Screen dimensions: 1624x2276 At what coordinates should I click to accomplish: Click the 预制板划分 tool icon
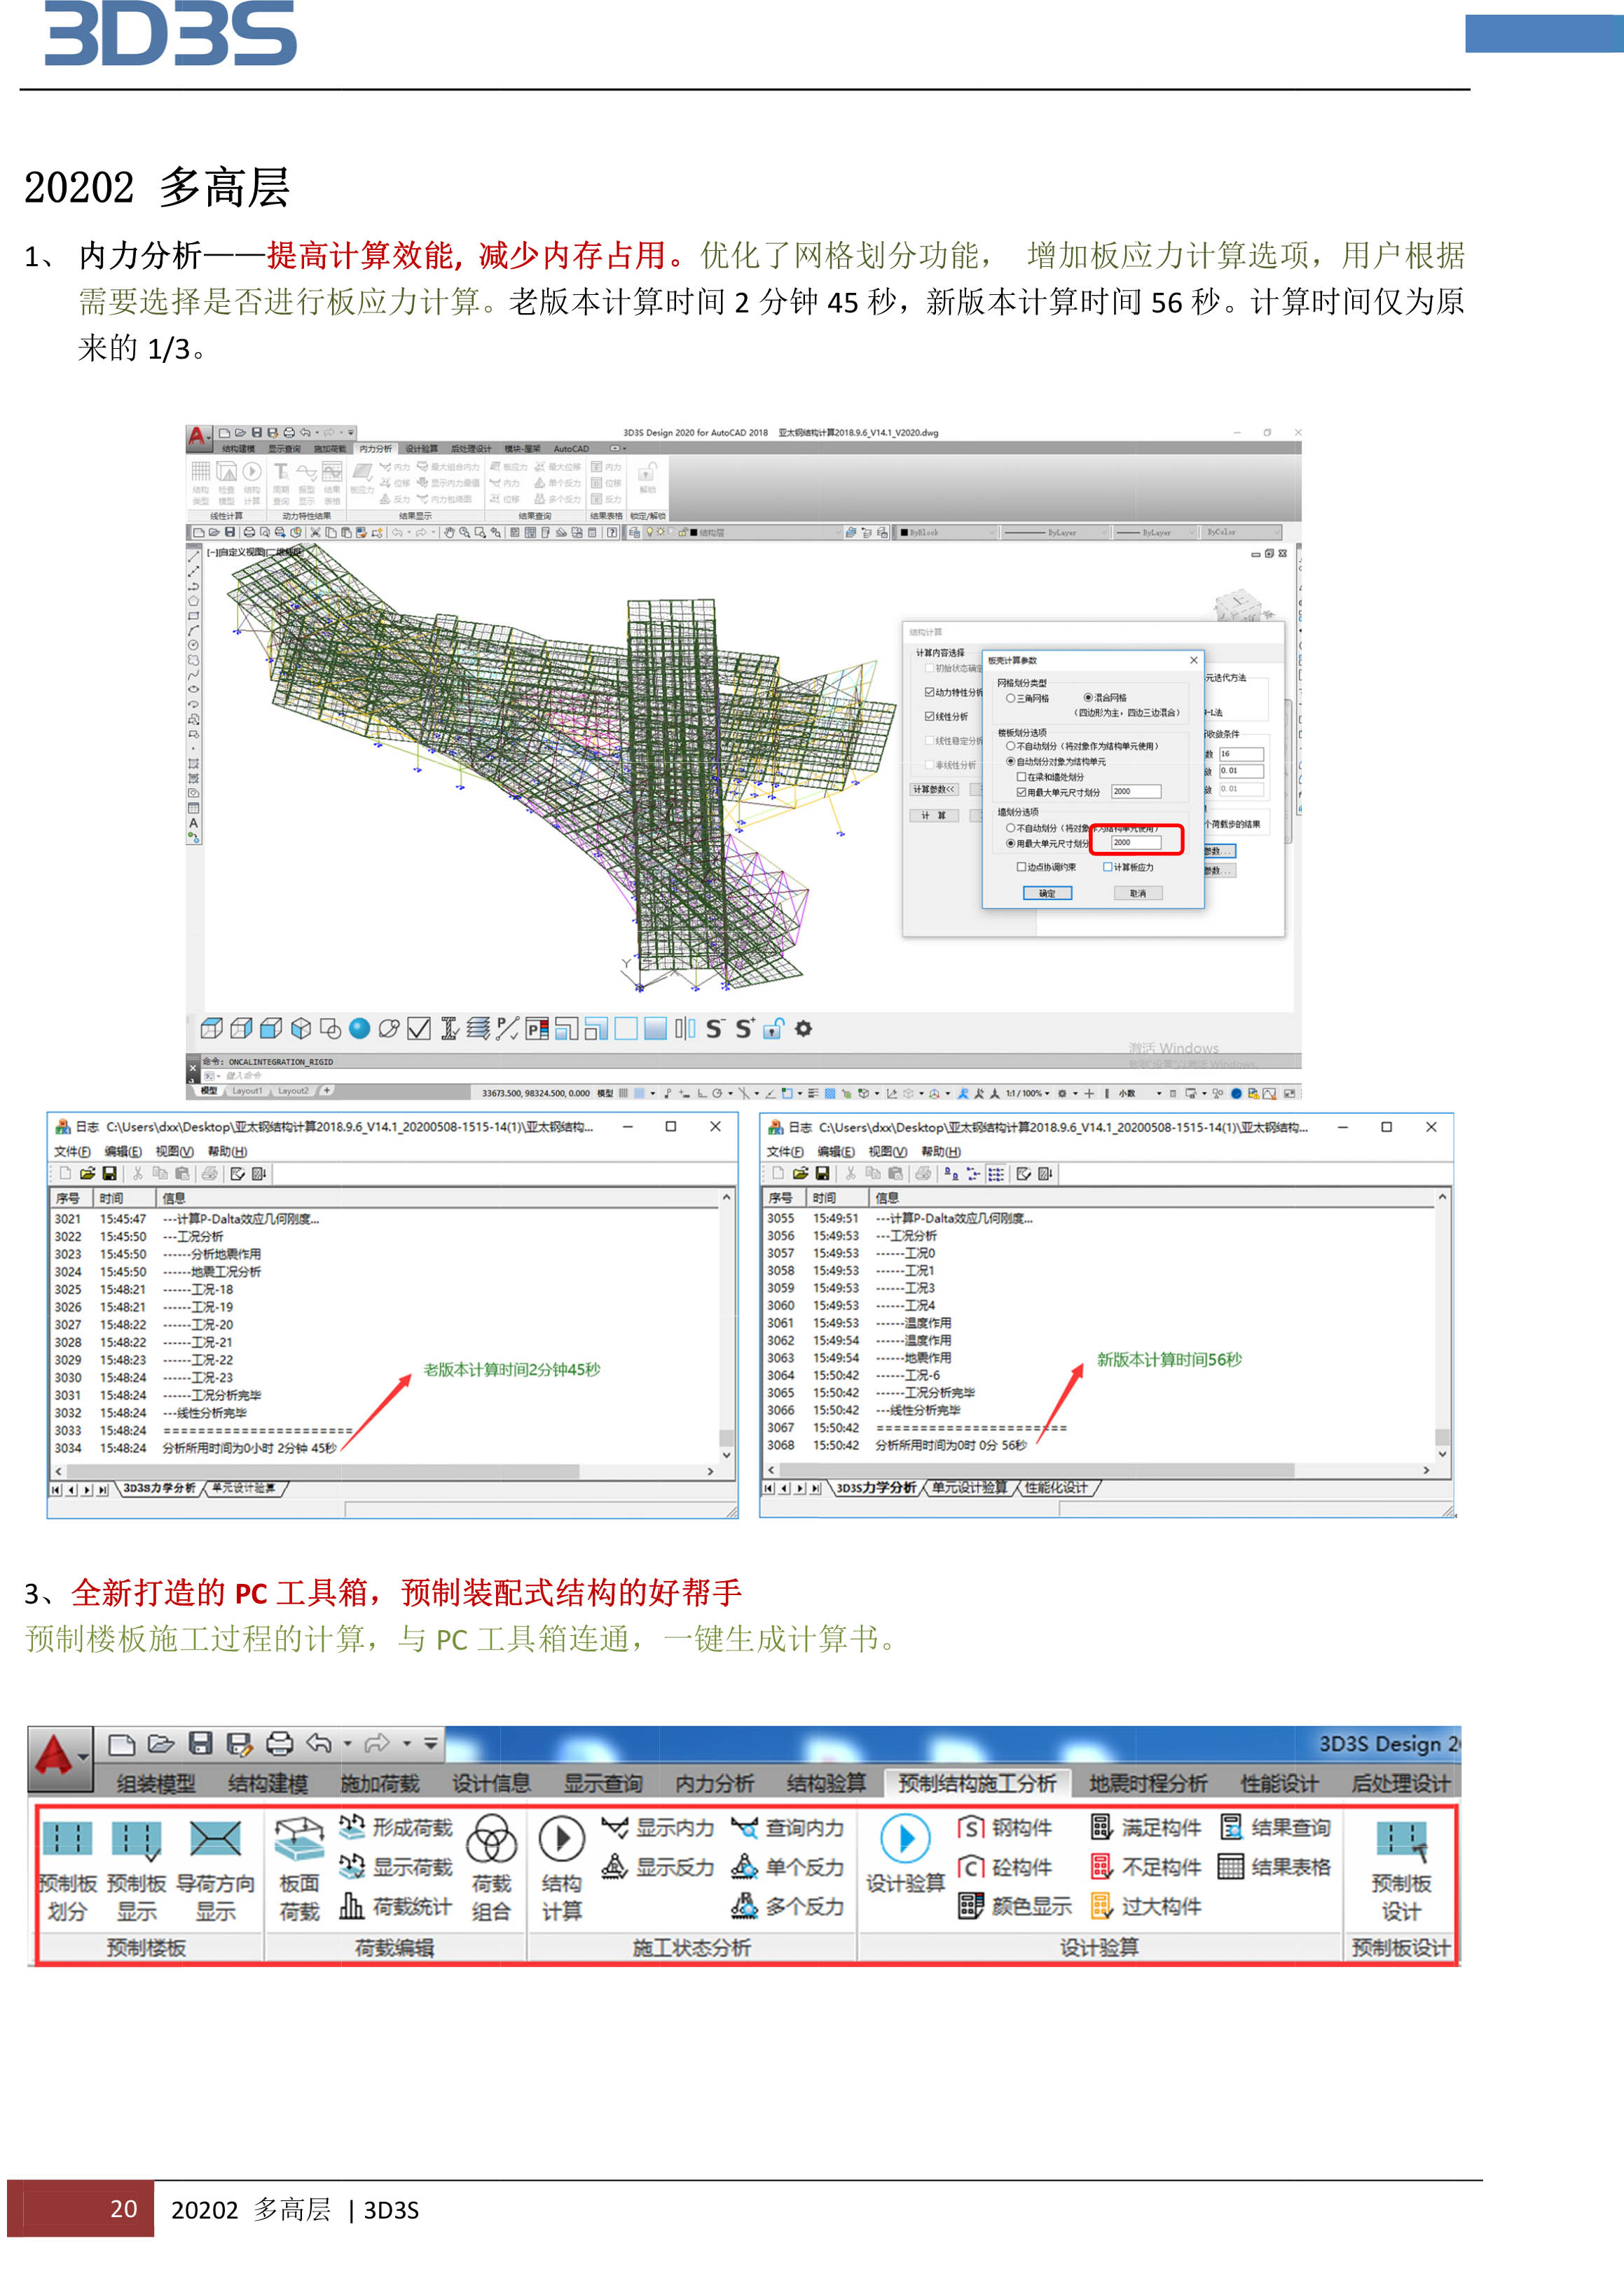coord(67,1839)
